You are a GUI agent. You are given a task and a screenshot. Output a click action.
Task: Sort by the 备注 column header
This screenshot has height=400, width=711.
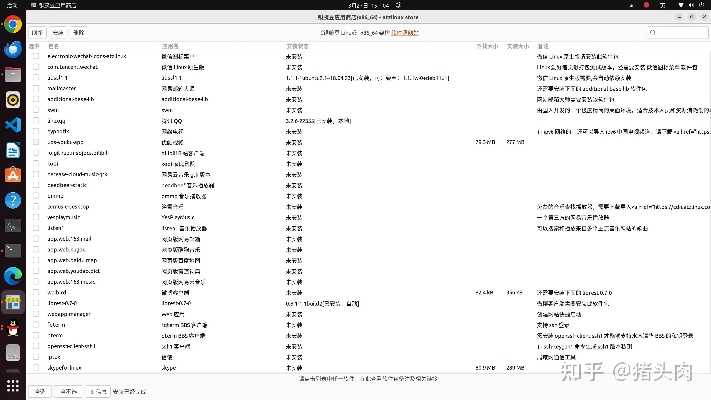(x=543, y=46)
